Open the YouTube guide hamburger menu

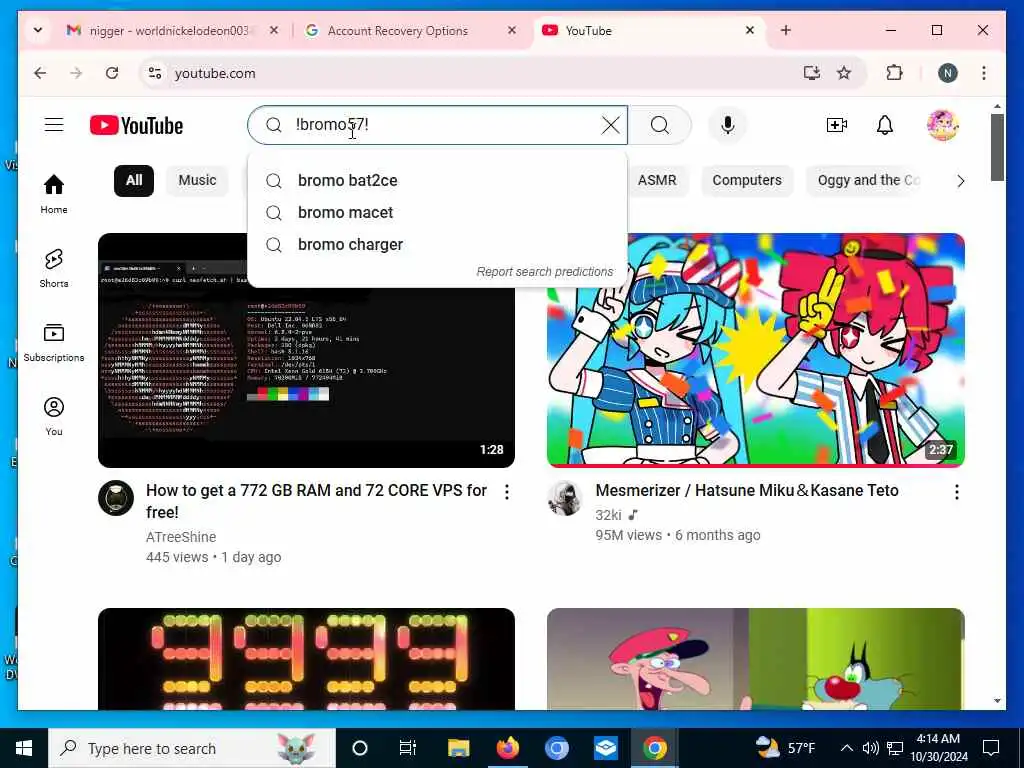click(54, 125)
